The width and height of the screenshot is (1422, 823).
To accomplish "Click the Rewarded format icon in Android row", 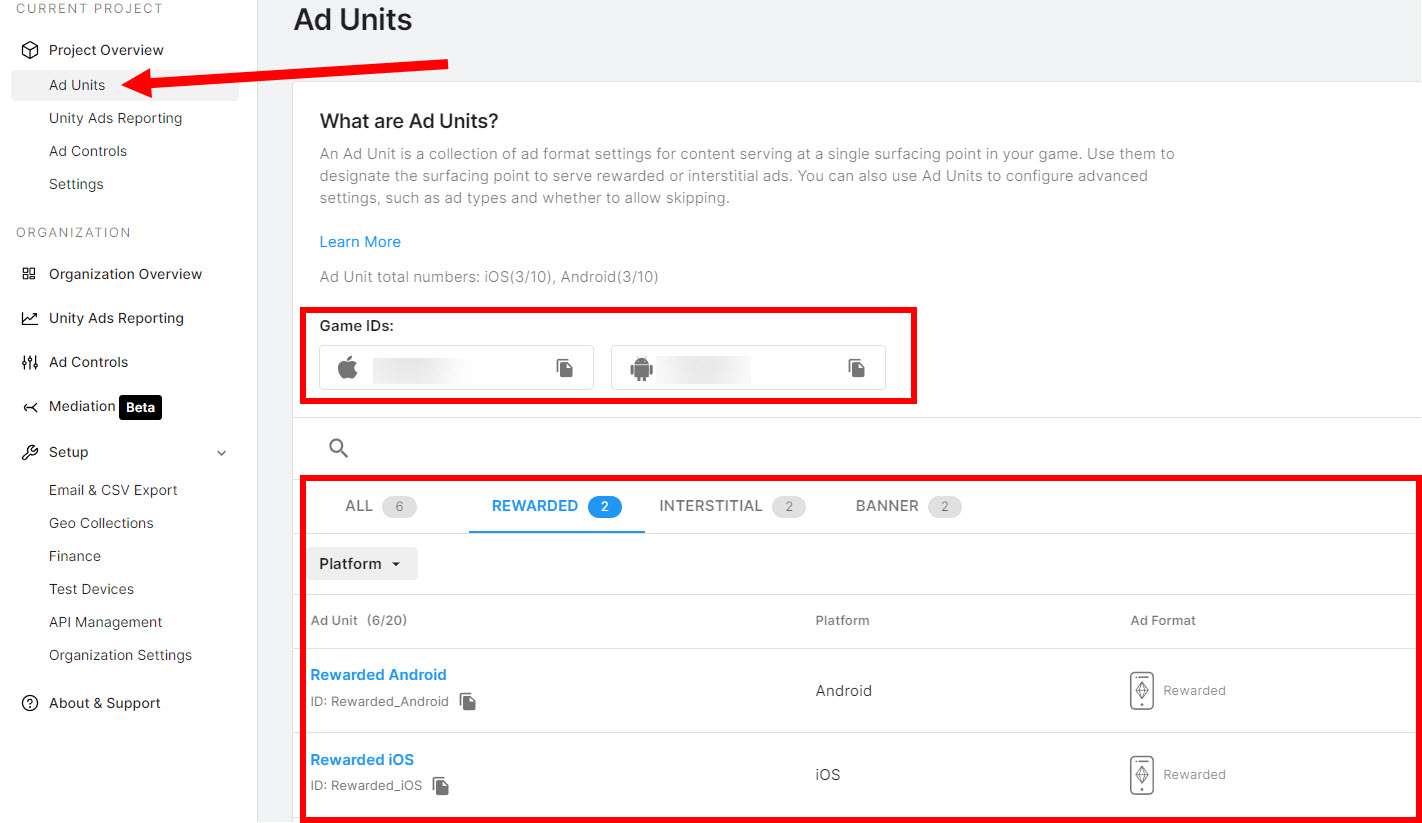I will 1141,691.
